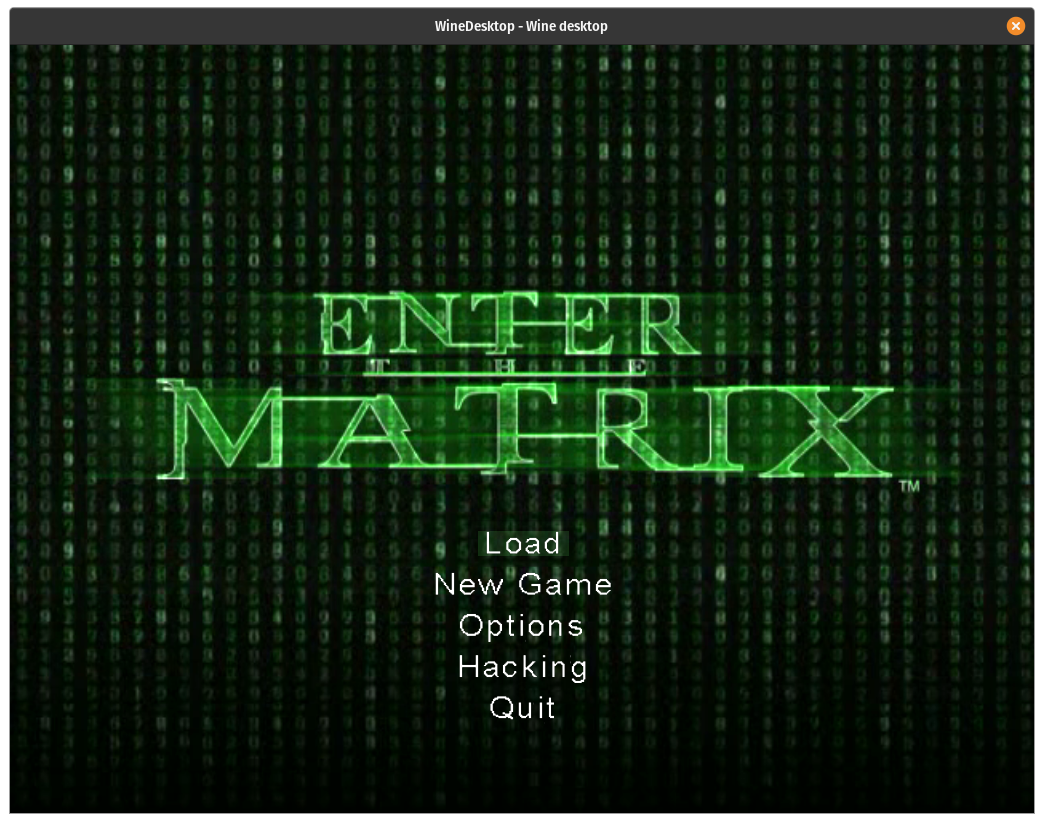This screenshot has width=1044, height=823.
Task: Enter the Hacking mode
Action: tap(523, 667)
